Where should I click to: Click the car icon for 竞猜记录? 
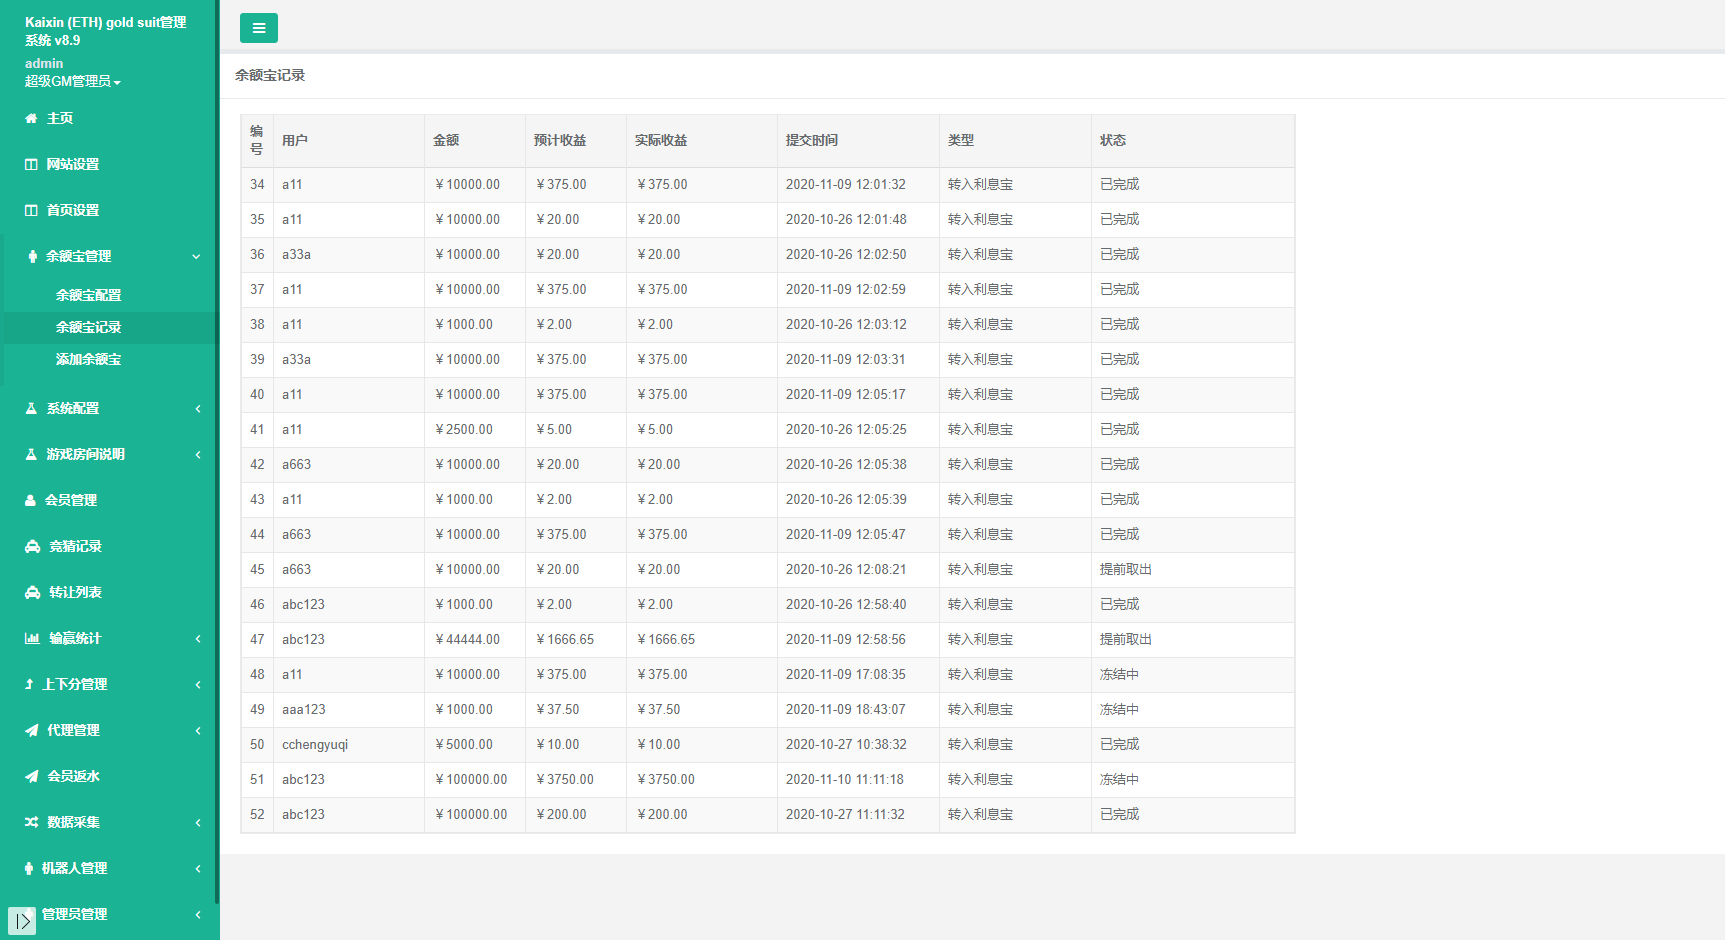[32, 546]
